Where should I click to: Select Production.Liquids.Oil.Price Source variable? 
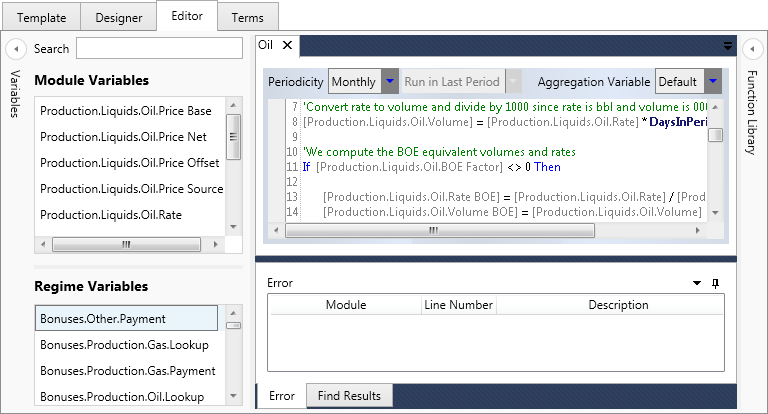[131, 189]
